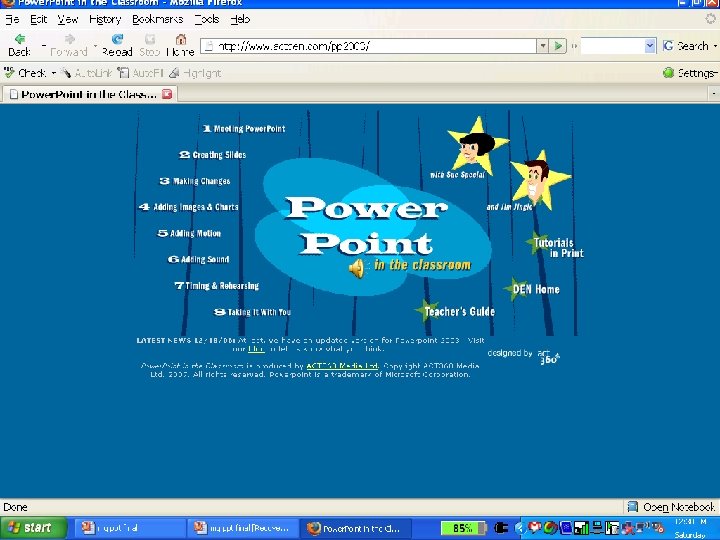Click the green signal bars tray icon
The height and width of the screenshot is (540, 720).
coord(581,528)
